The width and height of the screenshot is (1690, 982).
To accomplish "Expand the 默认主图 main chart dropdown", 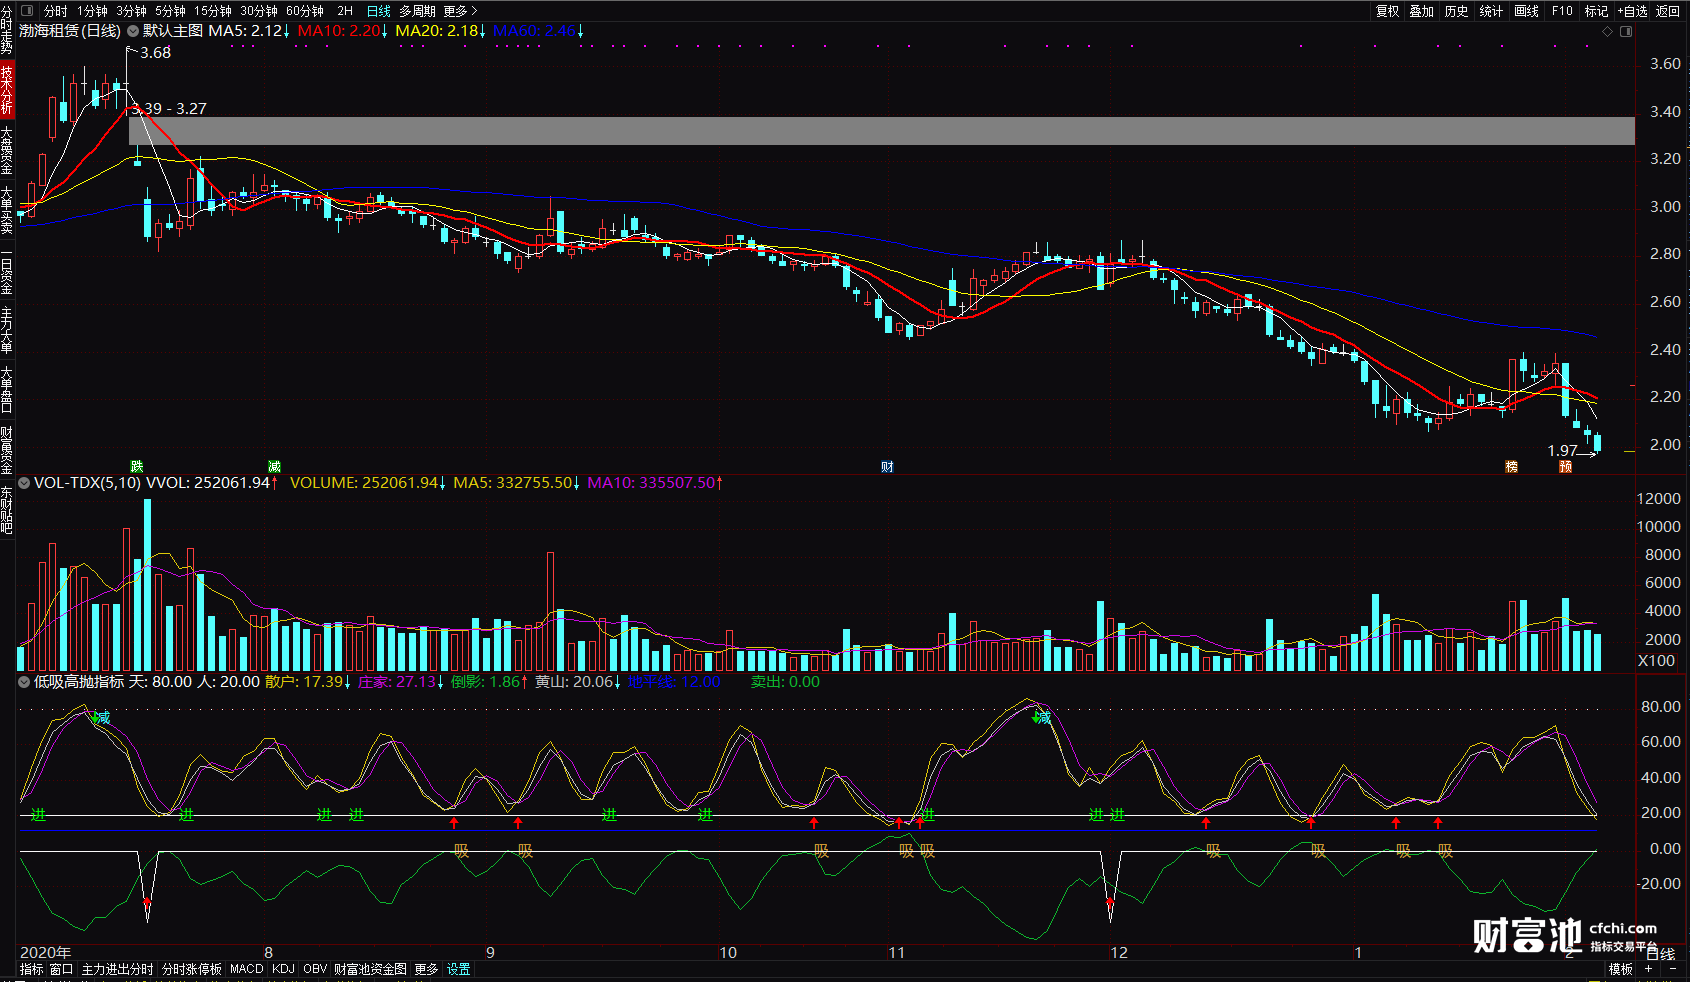I will [133, 32].
